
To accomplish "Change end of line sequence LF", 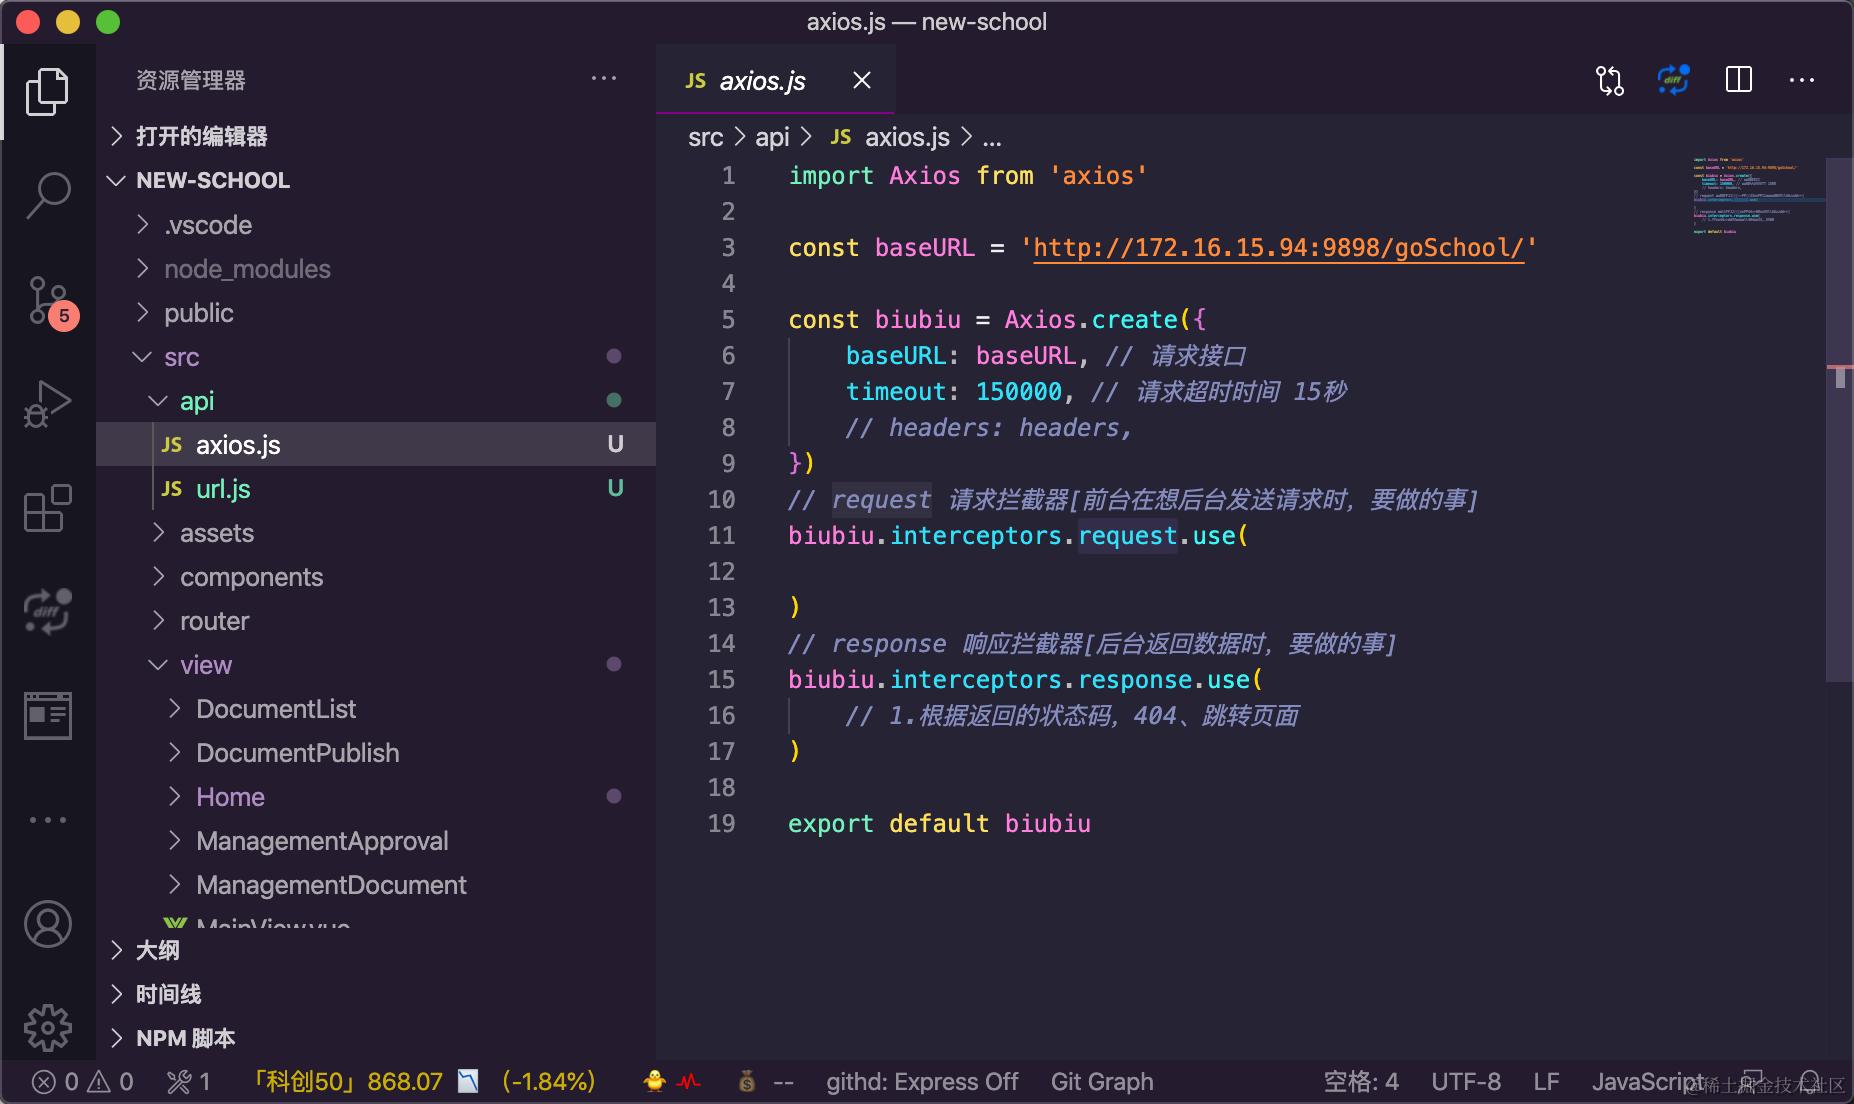I will (x=1546, y=1082).
